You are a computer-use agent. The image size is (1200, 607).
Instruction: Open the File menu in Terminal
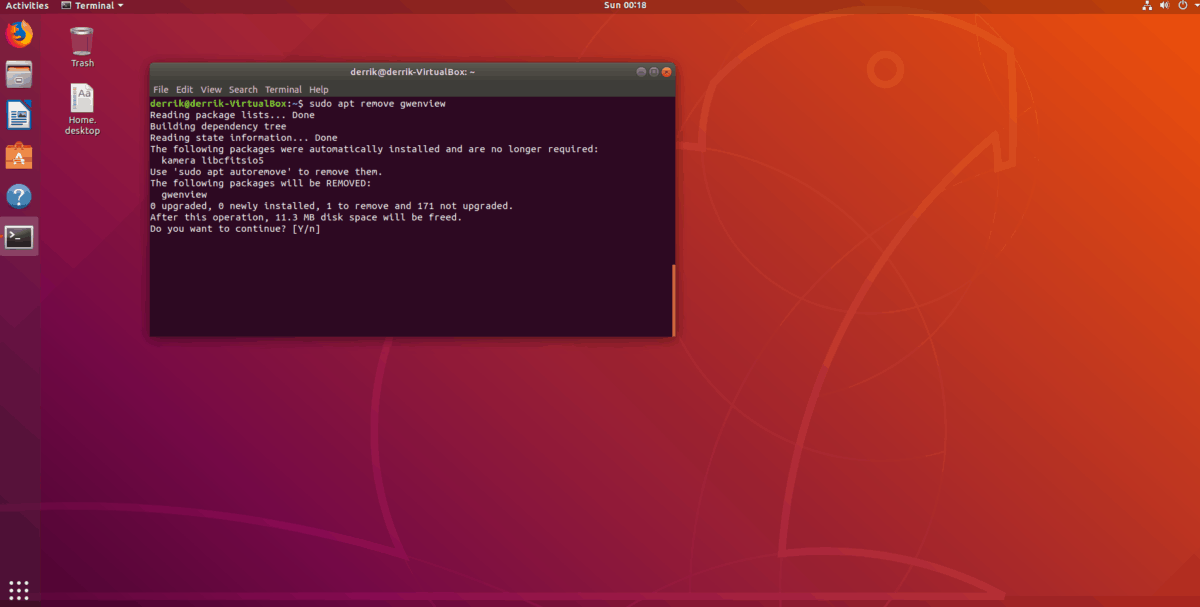tap(161, 89)
